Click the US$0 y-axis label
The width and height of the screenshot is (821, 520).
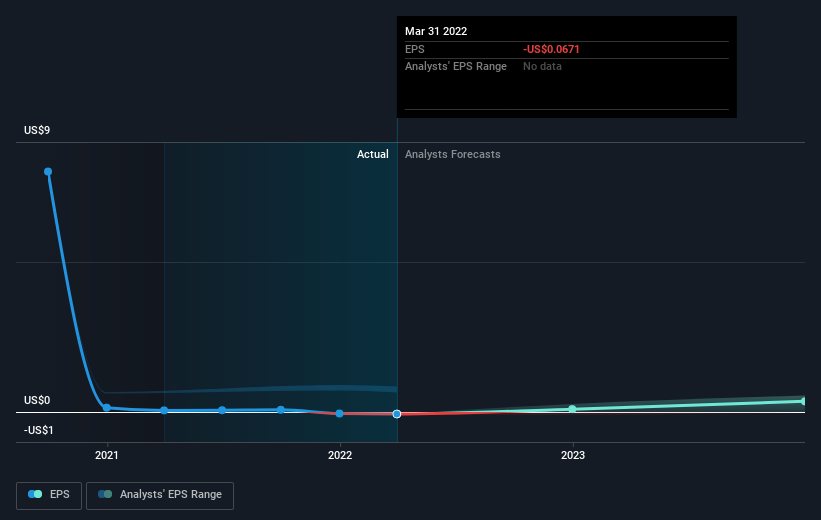click(37, 400)
